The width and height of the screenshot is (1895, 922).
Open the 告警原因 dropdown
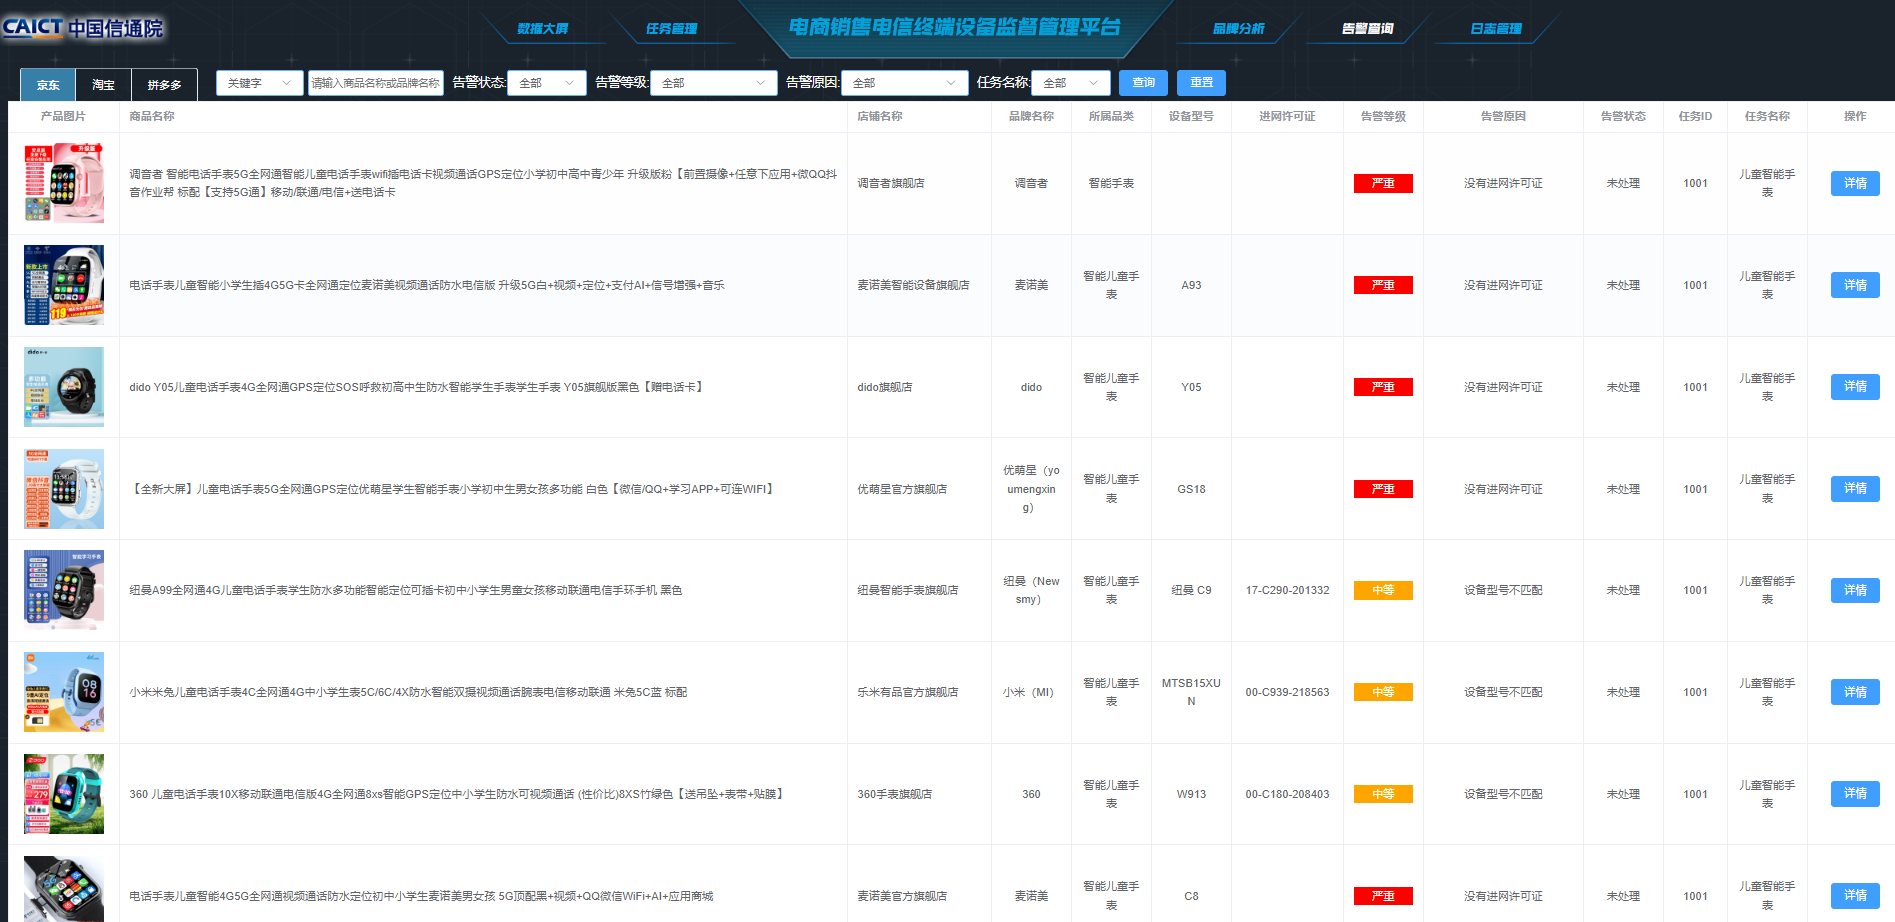(905, 83)
